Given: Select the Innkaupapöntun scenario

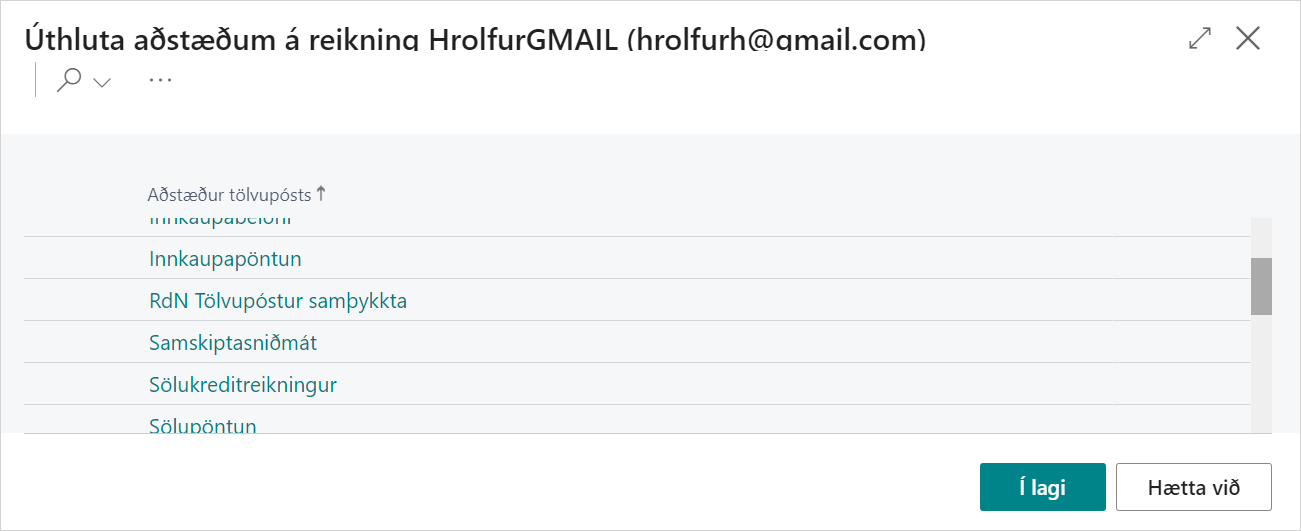Looking at the screenshot, I should click(225, 259).
